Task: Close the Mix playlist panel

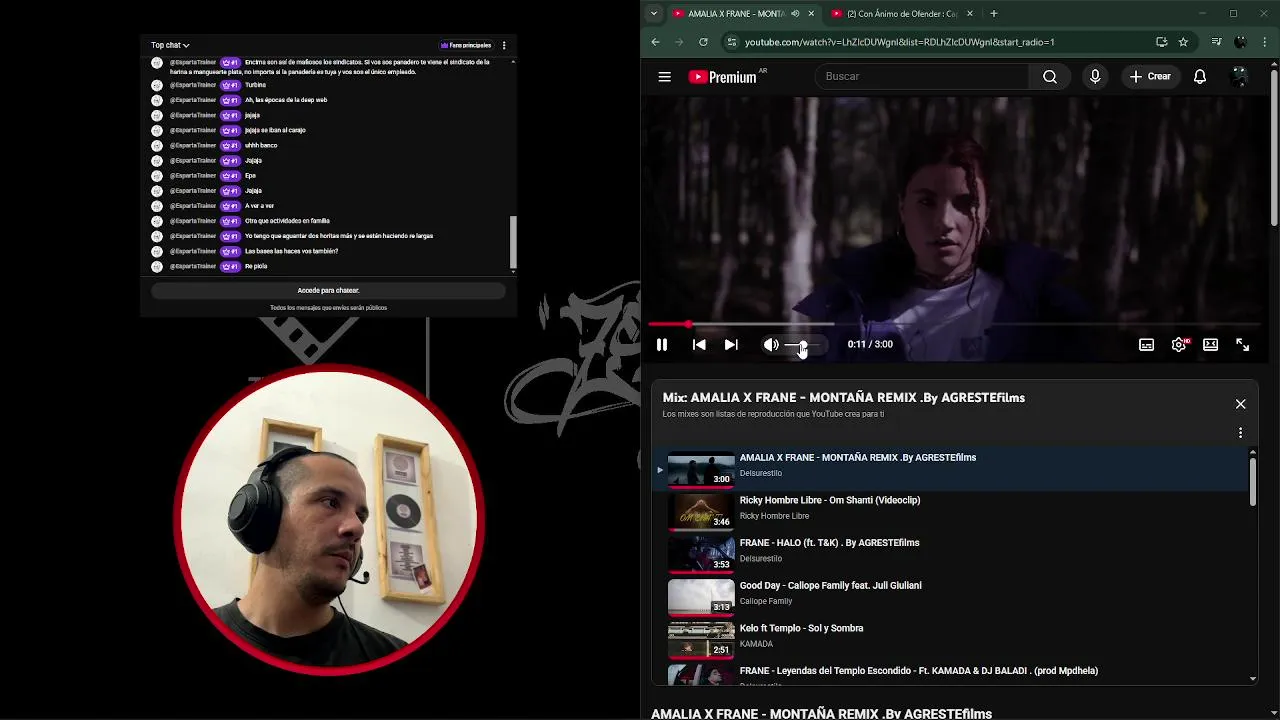Action: pos(1240,404)
